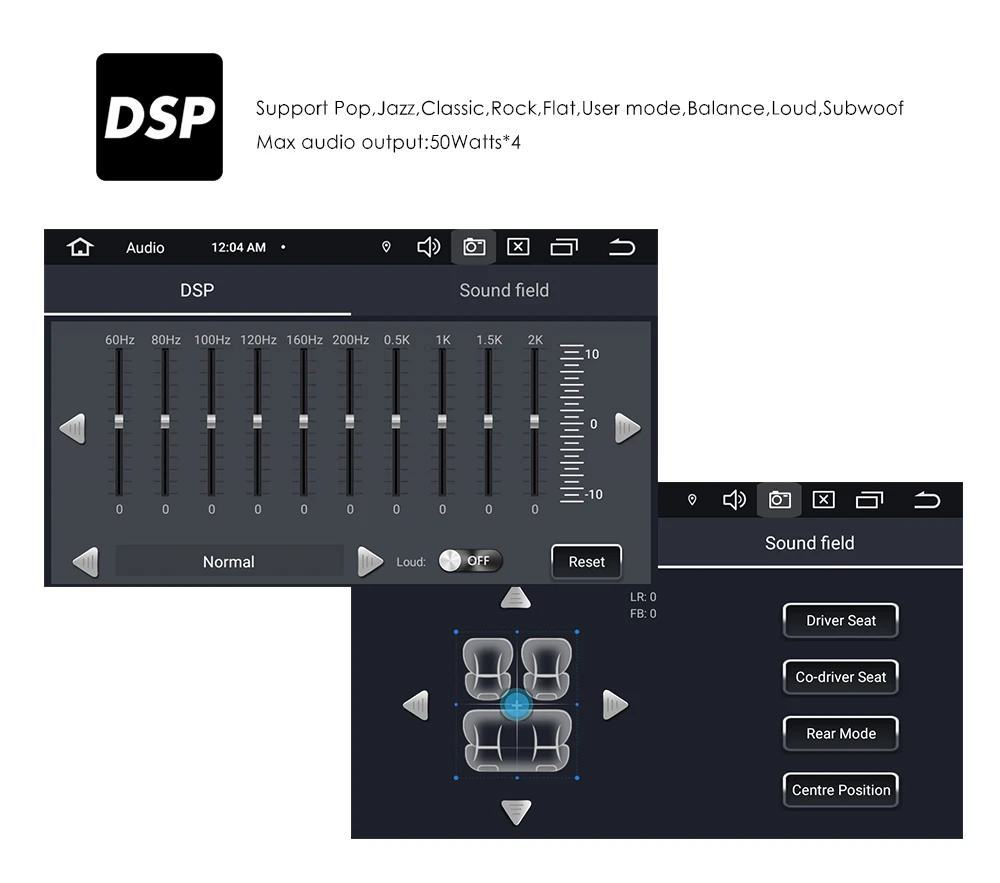Click the blue balance crosshair marker
Viewport: 1000px width, 883px height.
click(x=517, y=705)
